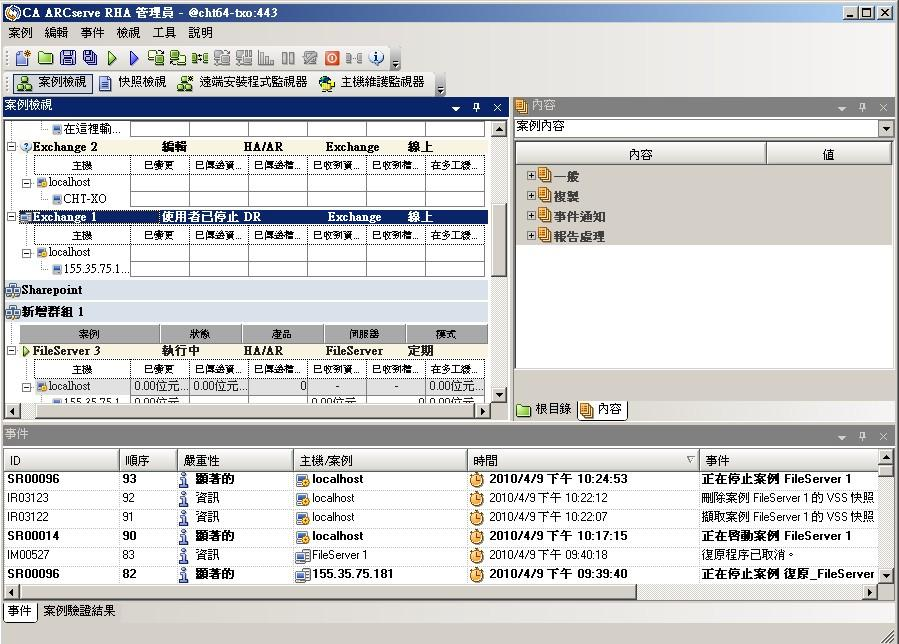Open the 案例內容 dropdown list

click(x=885, y=128)
